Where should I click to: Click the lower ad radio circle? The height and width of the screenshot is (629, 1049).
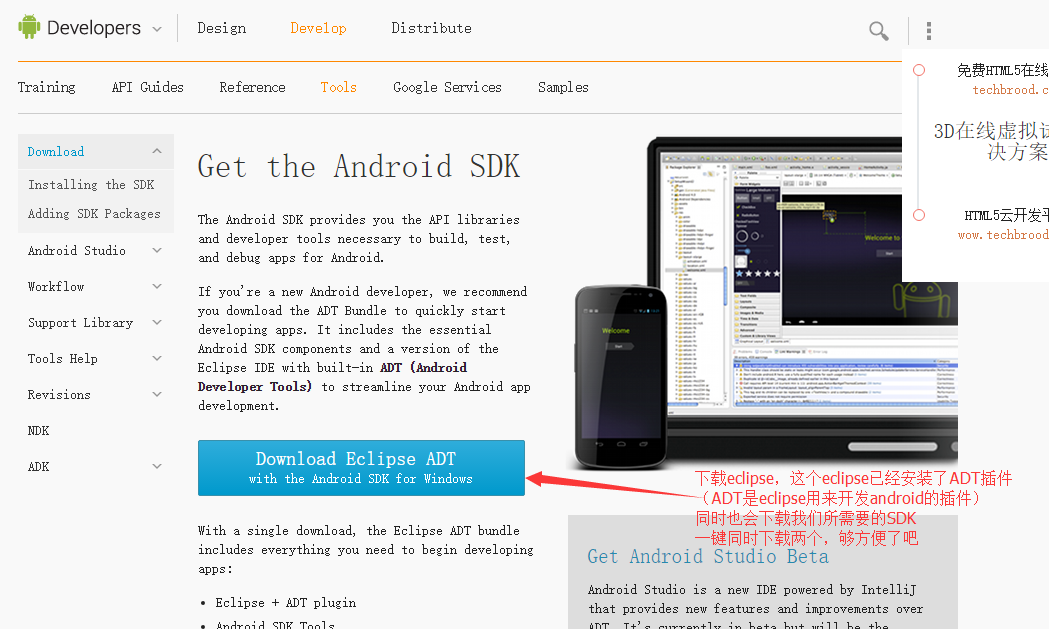[x=919, y=215]
